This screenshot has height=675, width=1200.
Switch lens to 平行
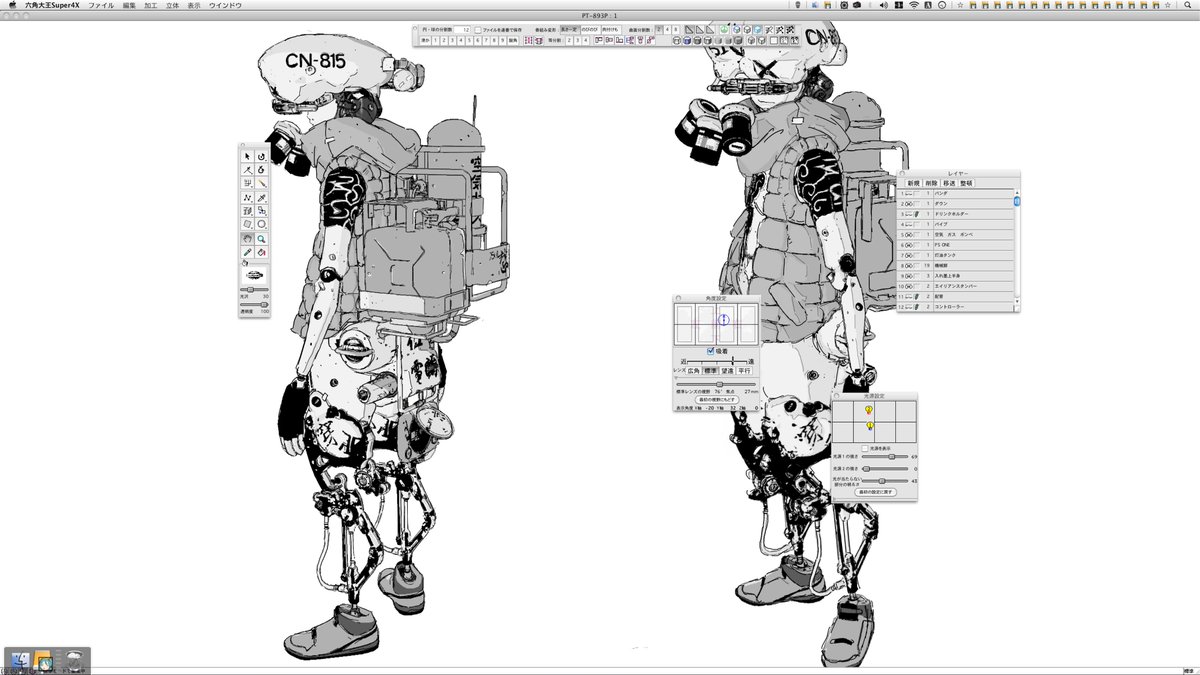click(x=745, y=370)
